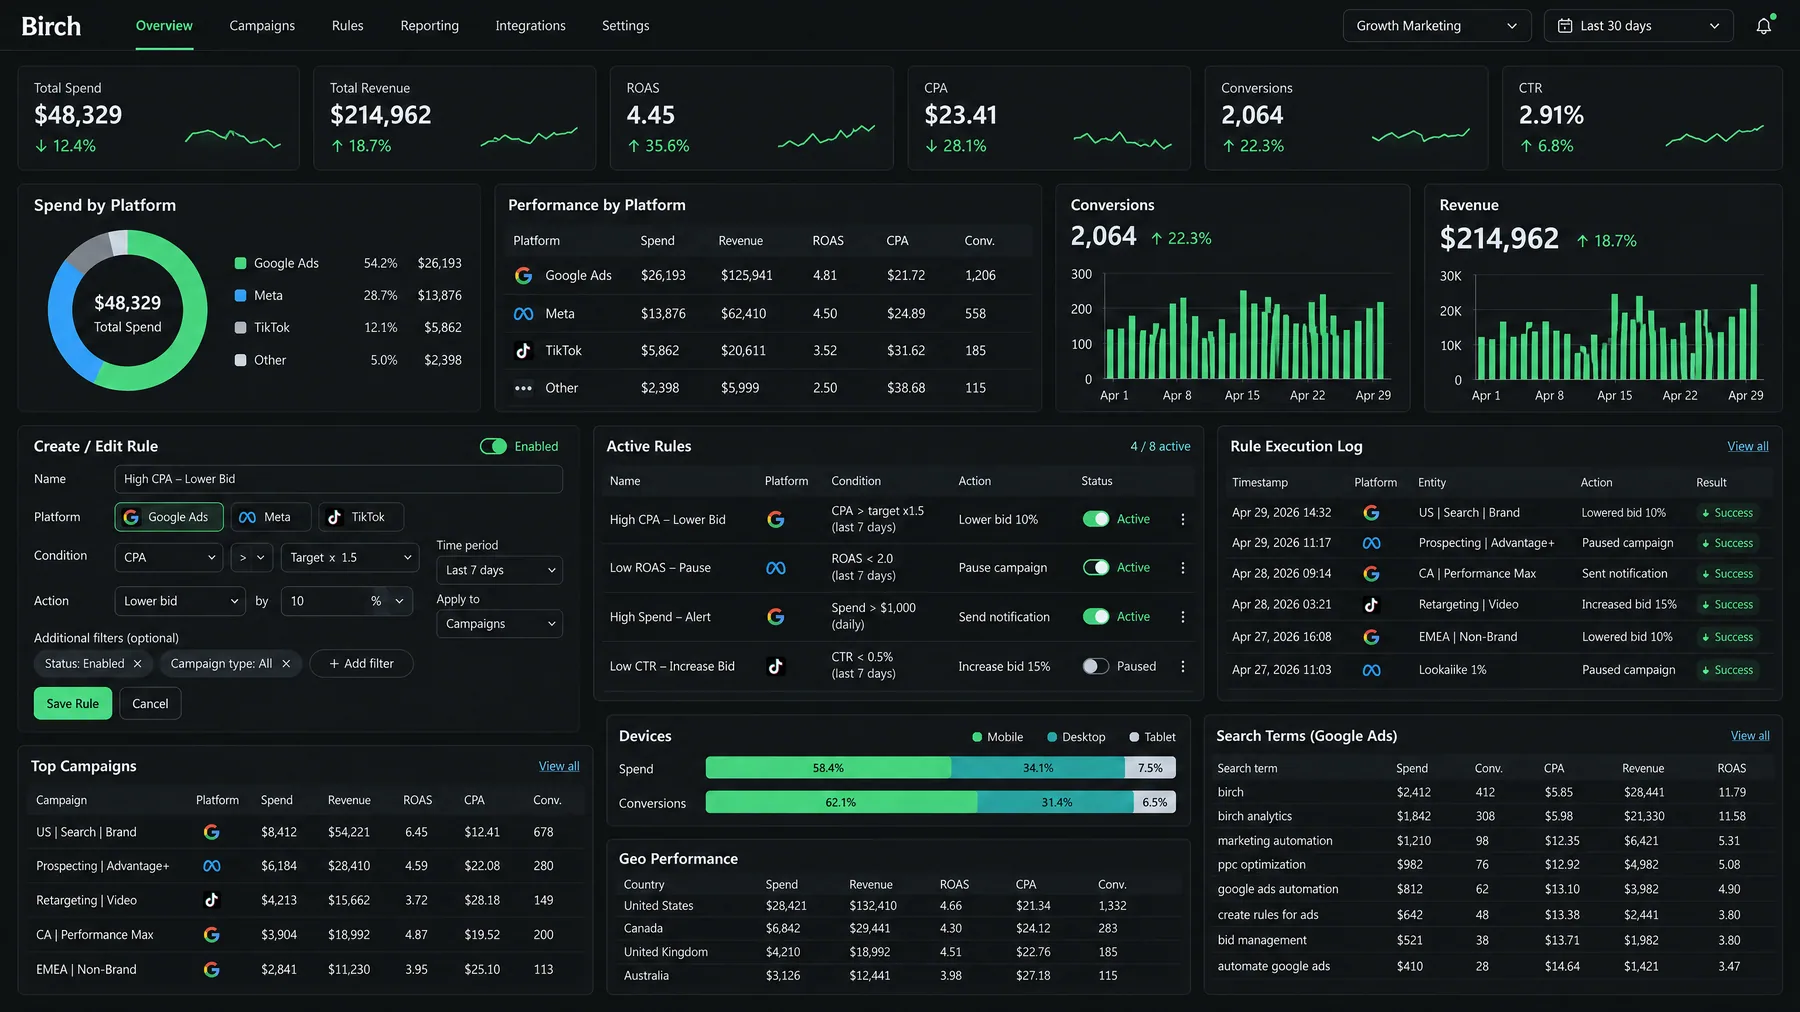This screenshot has width=1800, height=1012.
Task: Remove the Status: Enabled filter chip
Action: tap(137, 664)
